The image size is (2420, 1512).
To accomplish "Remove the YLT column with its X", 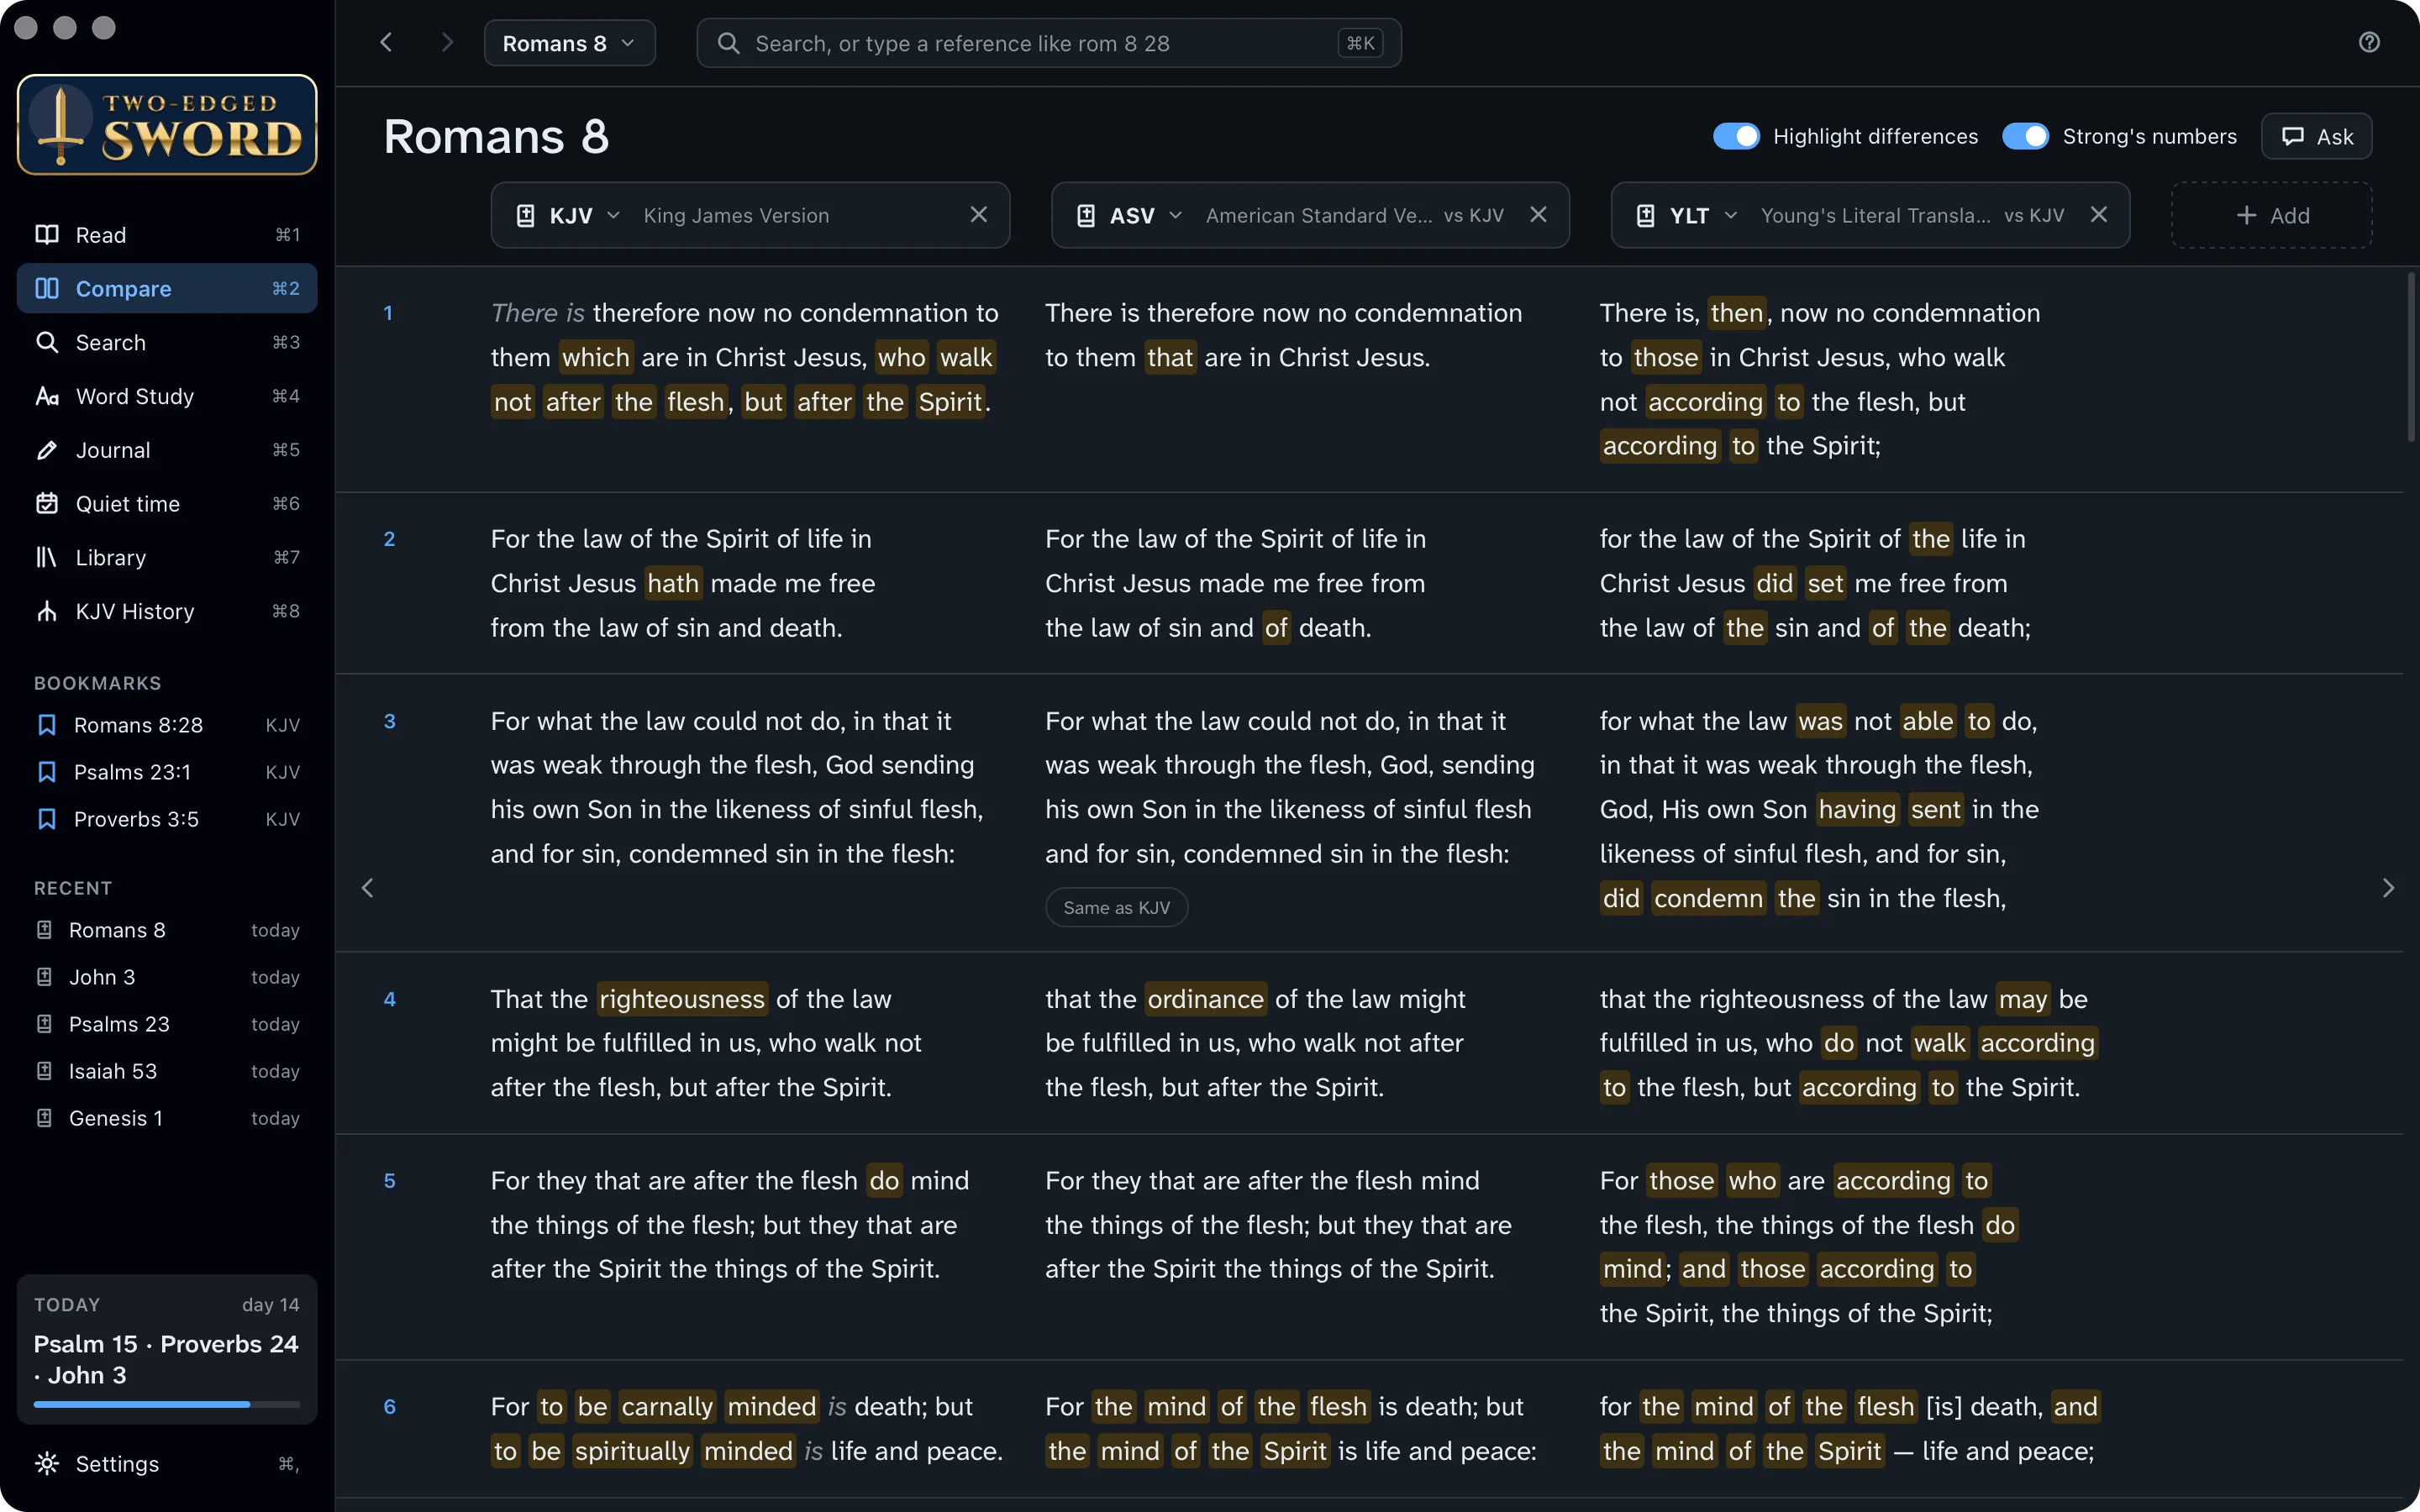I will pos(2099,215).
